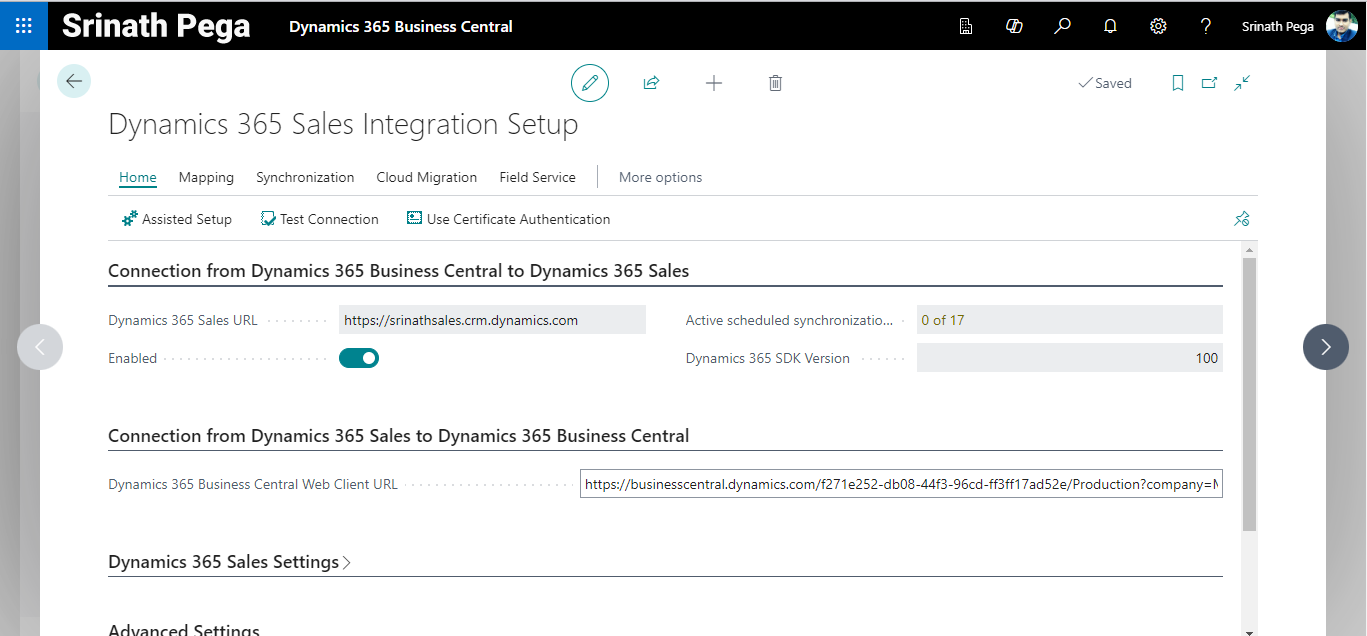Screen dimensions: 1367x636
Task: Expand the Advanced Settings section
Action: point(184,629)
